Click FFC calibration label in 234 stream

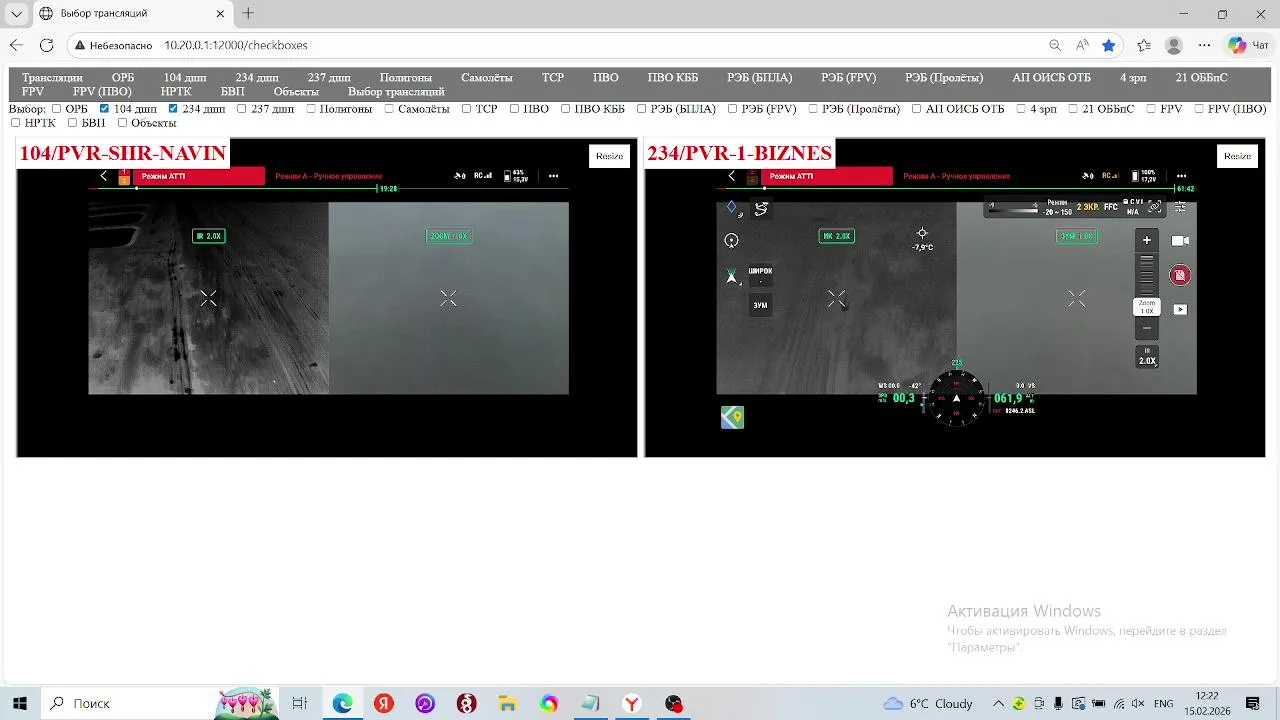pos(1110,207)
